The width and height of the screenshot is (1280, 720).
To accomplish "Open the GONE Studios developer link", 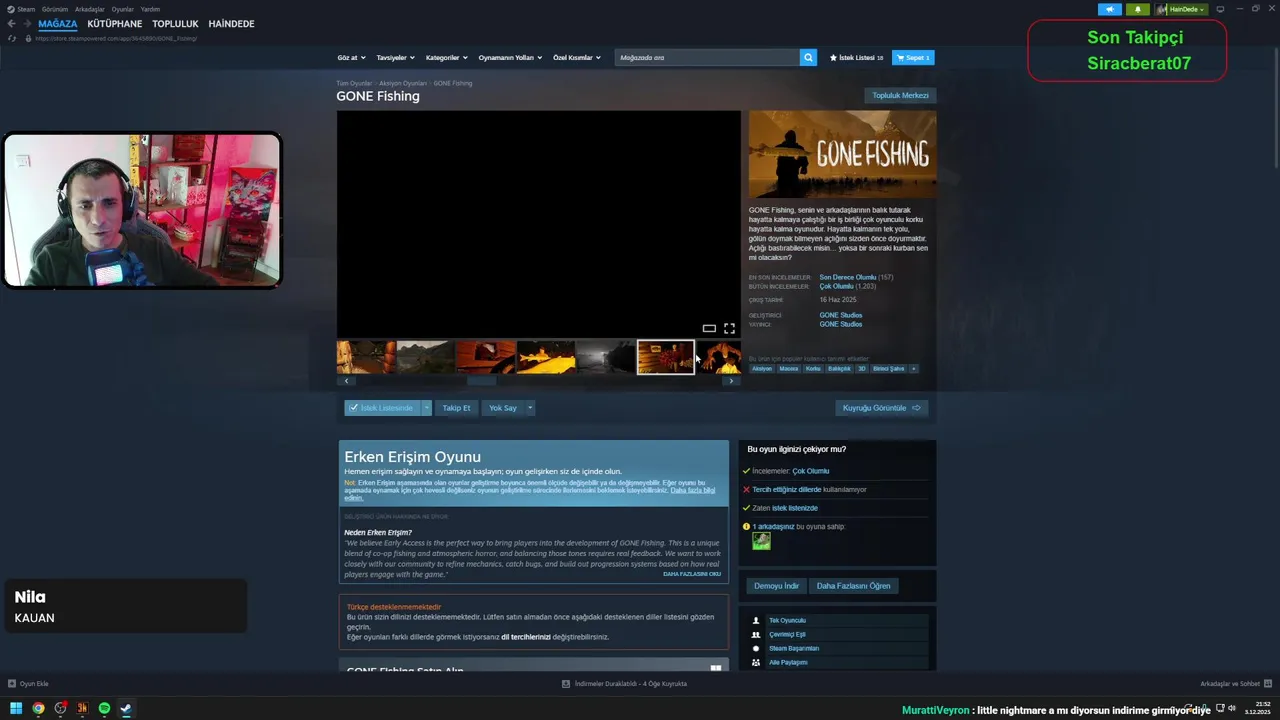I will click(x=840, y=315).
